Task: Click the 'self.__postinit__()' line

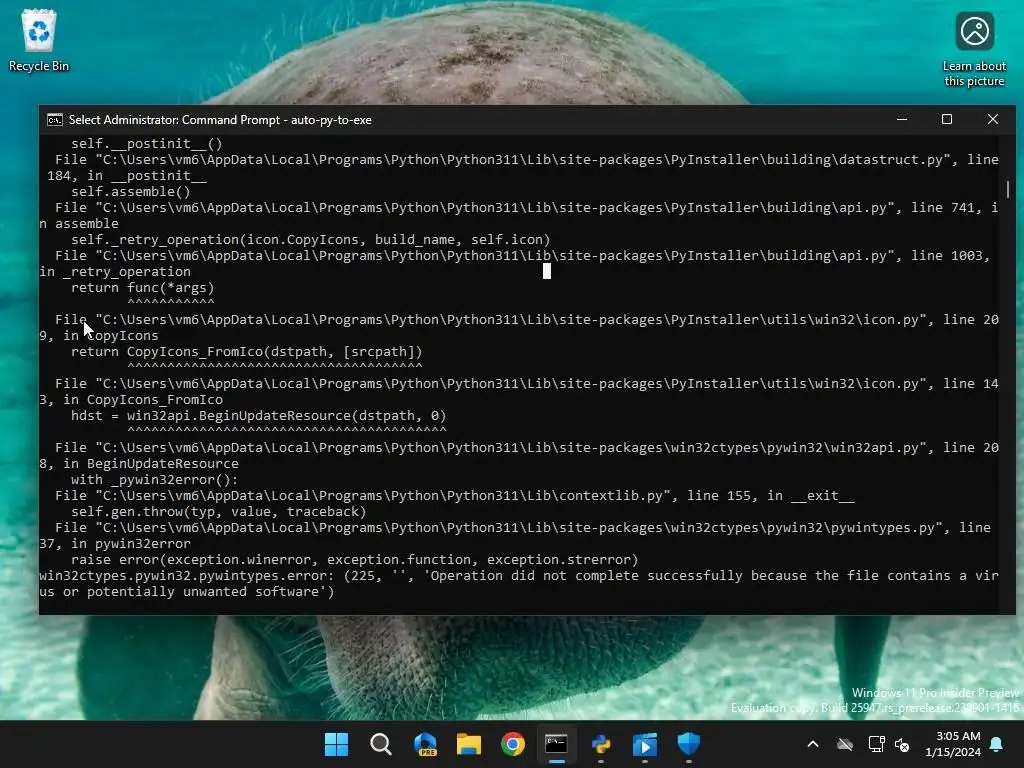Action: [147, 144]
